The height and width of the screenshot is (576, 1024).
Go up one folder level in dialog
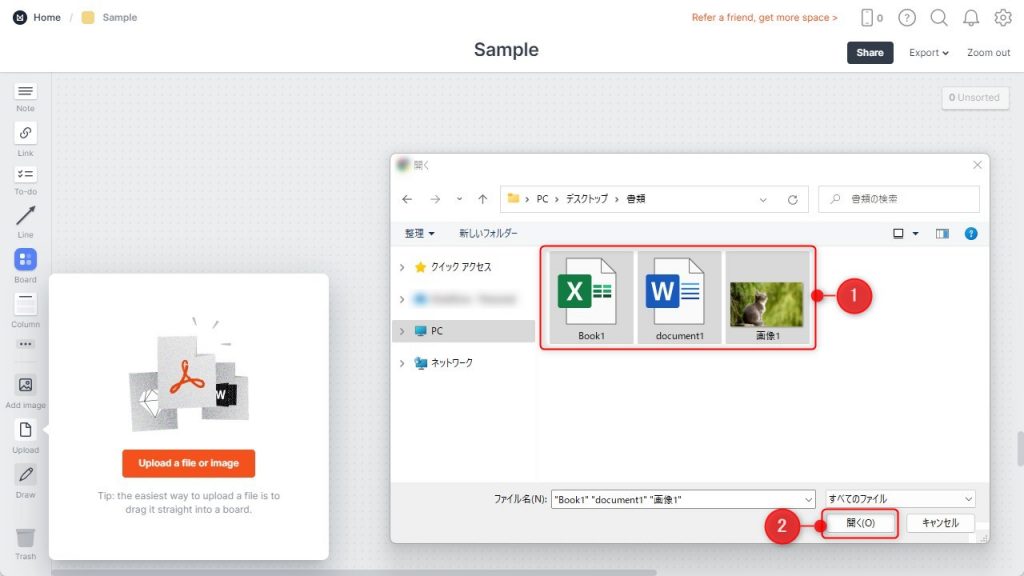pos(483,199)
